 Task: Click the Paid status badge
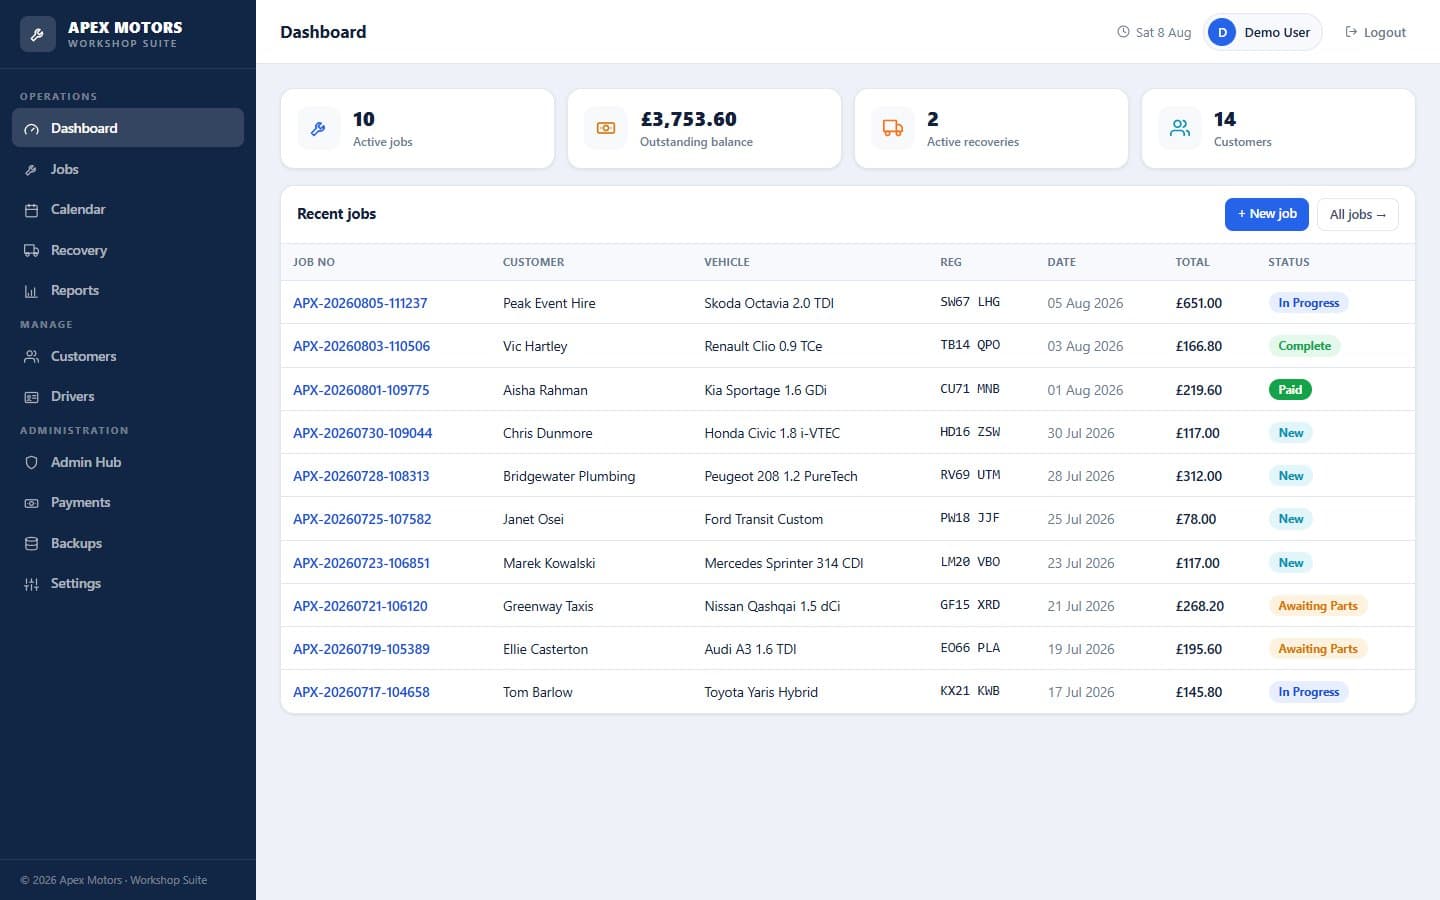click(1290, 390)
